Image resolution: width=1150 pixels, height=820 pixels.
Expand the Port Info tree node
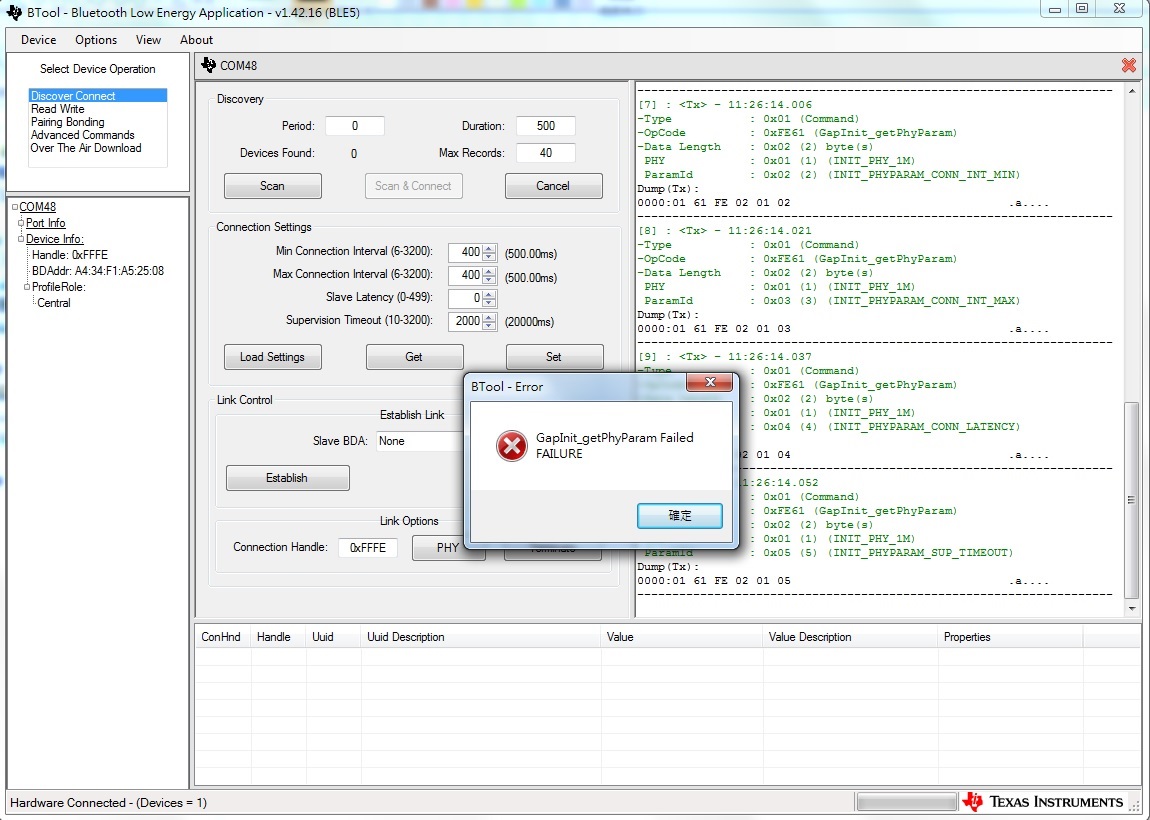tap(21, 223)
